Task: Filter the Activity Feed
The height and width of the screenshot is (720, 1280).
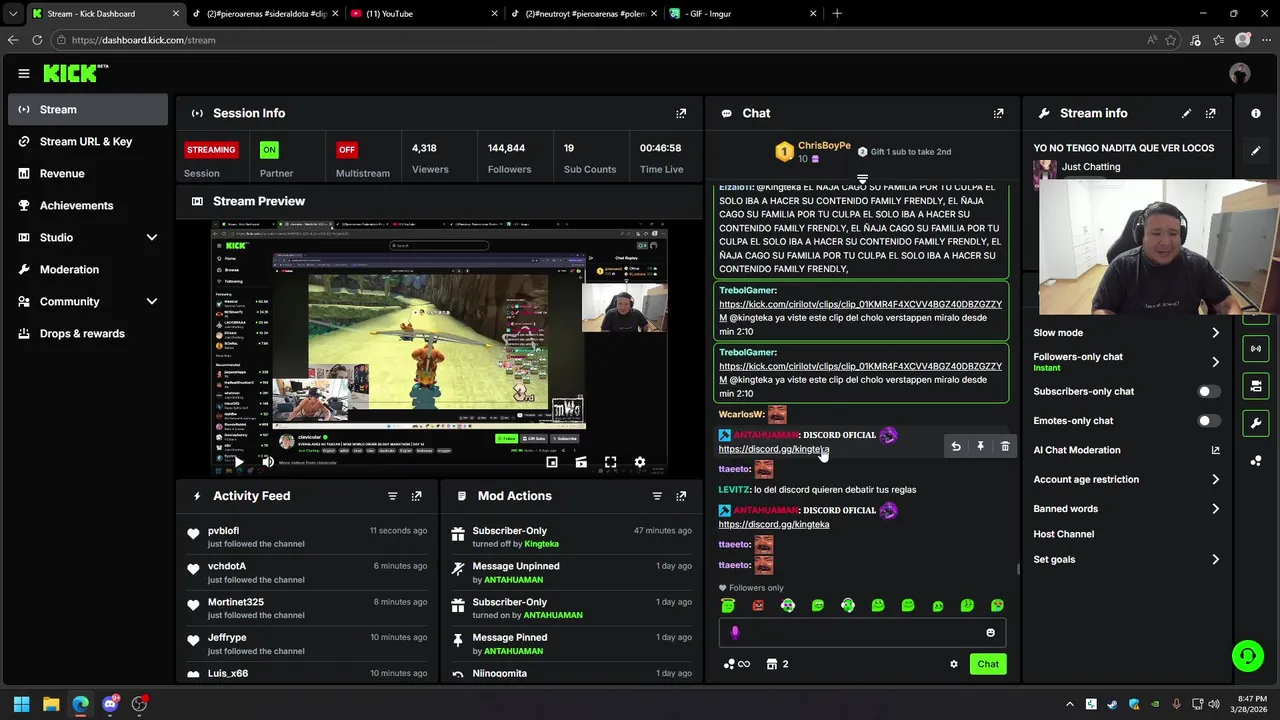Action: pyautogui.click(x=392, y=496)
